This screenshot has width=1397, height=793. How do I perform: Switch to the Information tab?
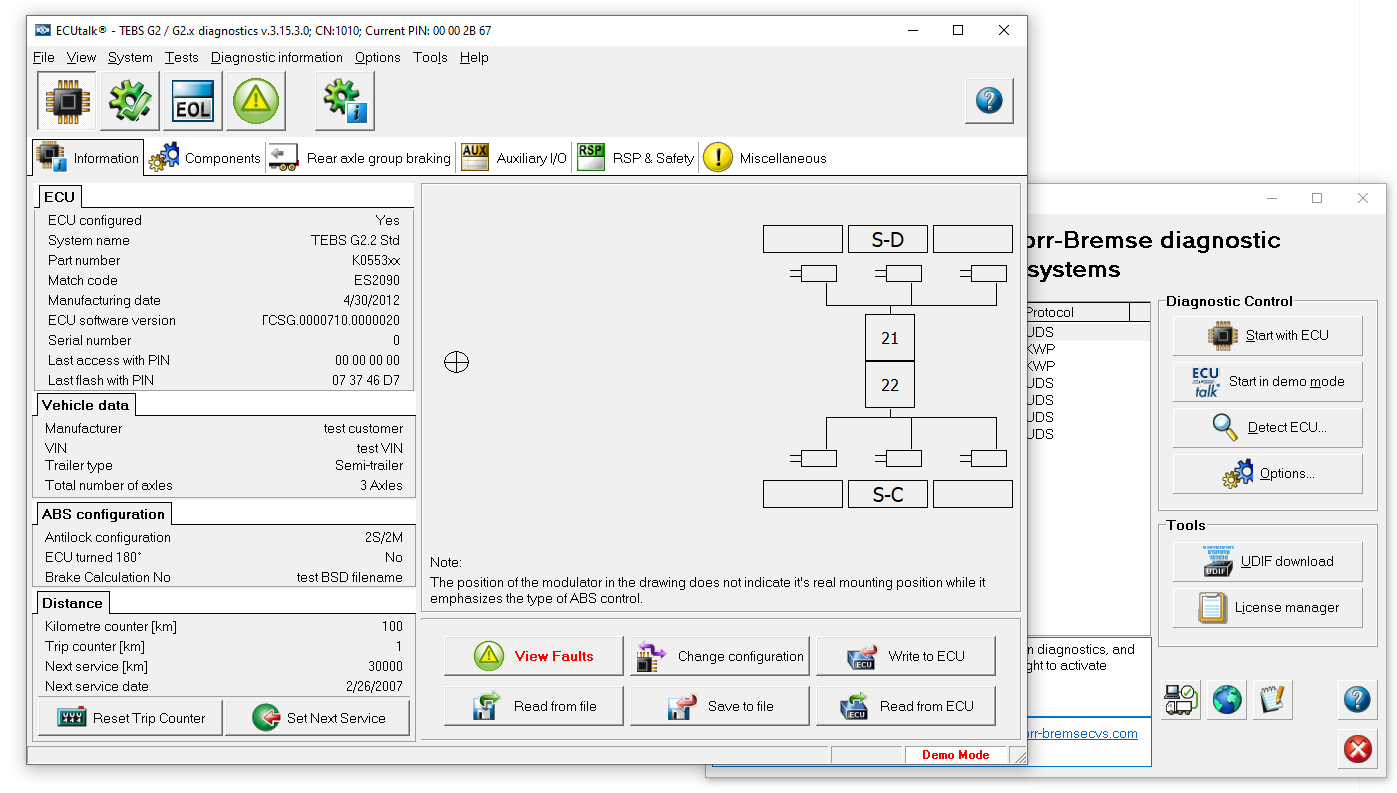(88, 158)
